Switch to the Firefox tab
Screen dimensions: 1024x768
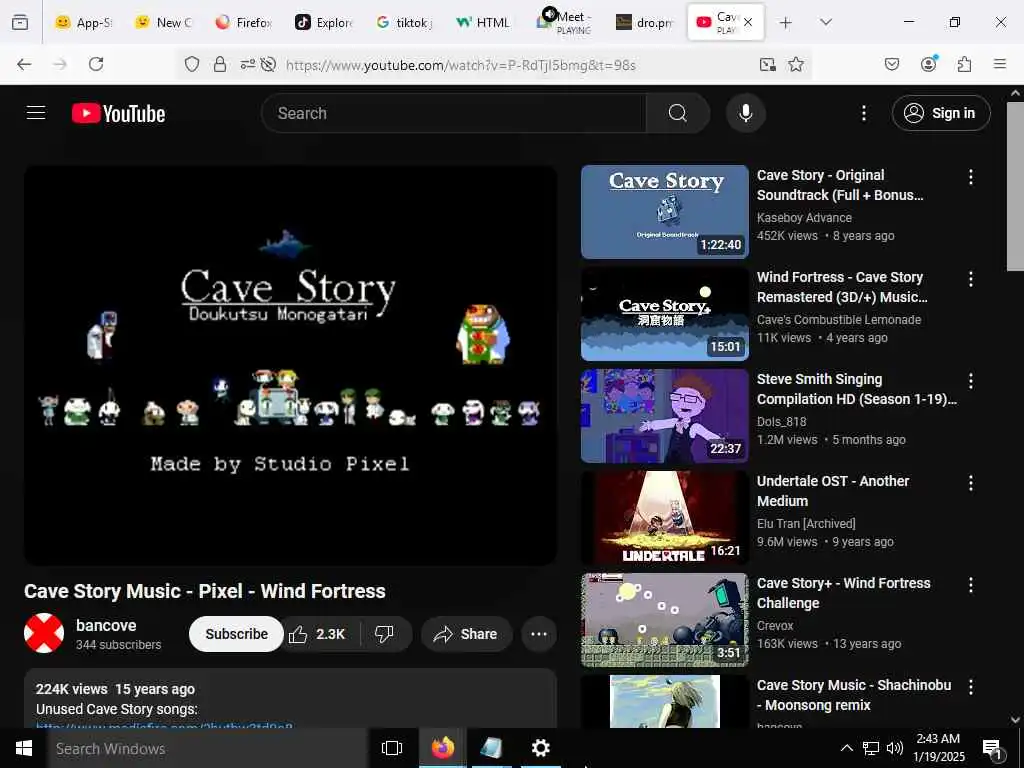pos(244,22)
